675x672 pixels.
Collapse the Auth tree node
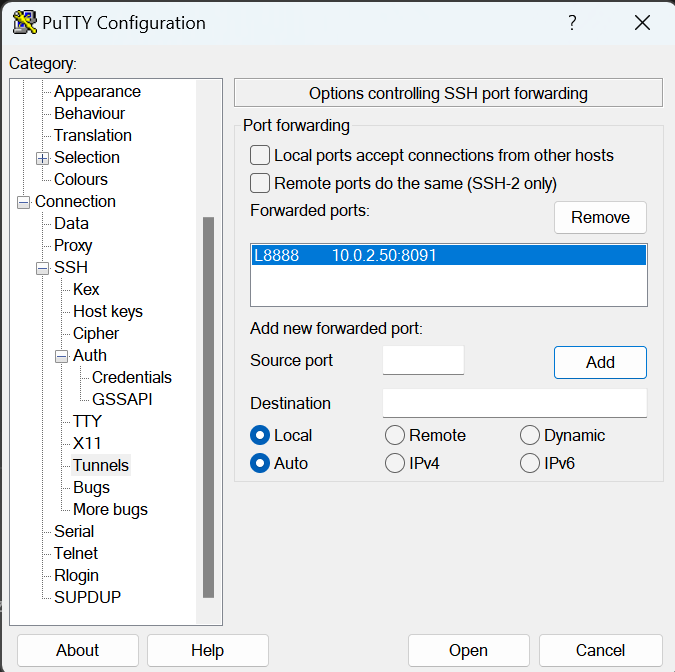61,356
